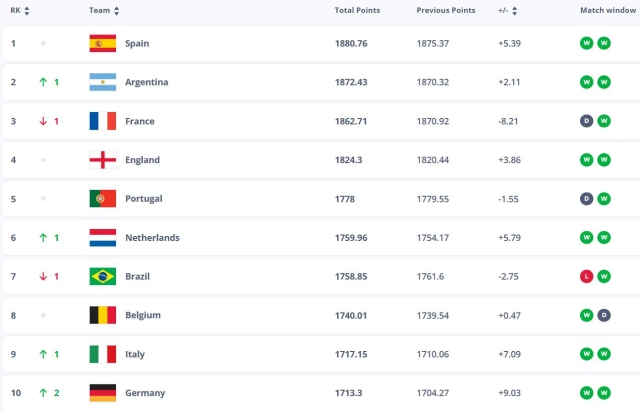Click the Portugal flag icon
This screenshot has height=411, width=640.
(x=103, y=198)
